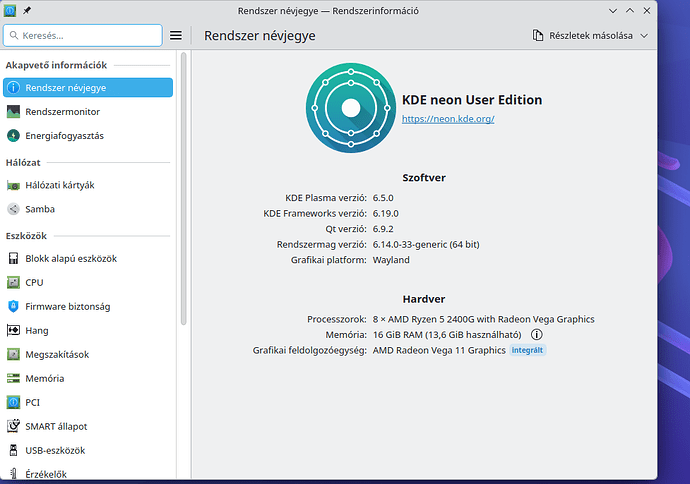Click the Samba share icon
This screenshot has height=484, width=690.
14,209
